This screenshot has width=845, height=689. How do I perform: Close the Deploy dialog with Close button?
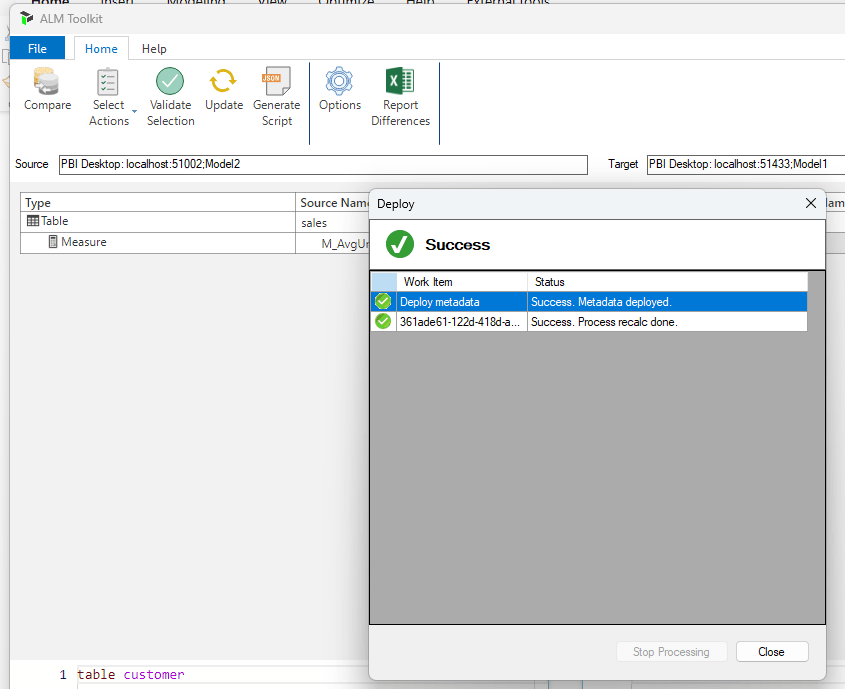coord(772,651)
